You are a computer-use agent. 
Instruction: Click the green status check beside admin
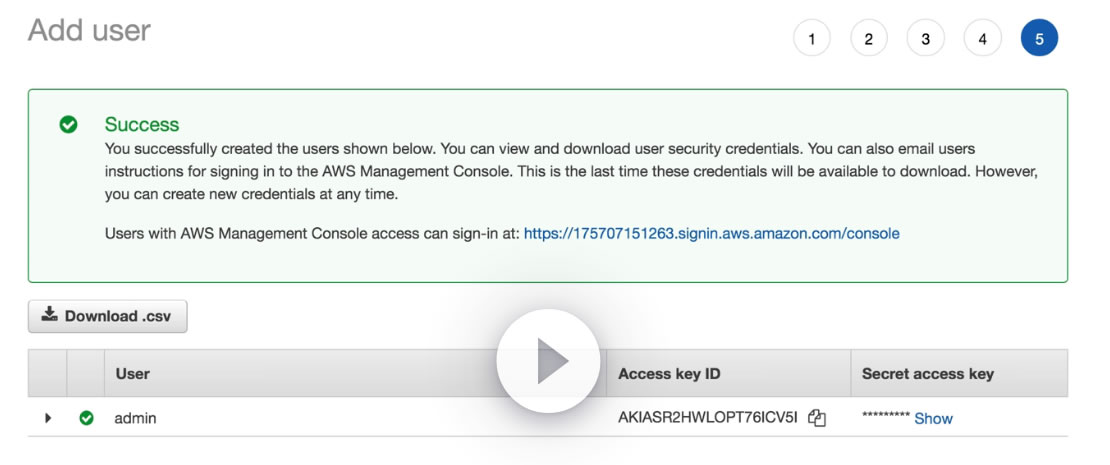tap(86, 418)
